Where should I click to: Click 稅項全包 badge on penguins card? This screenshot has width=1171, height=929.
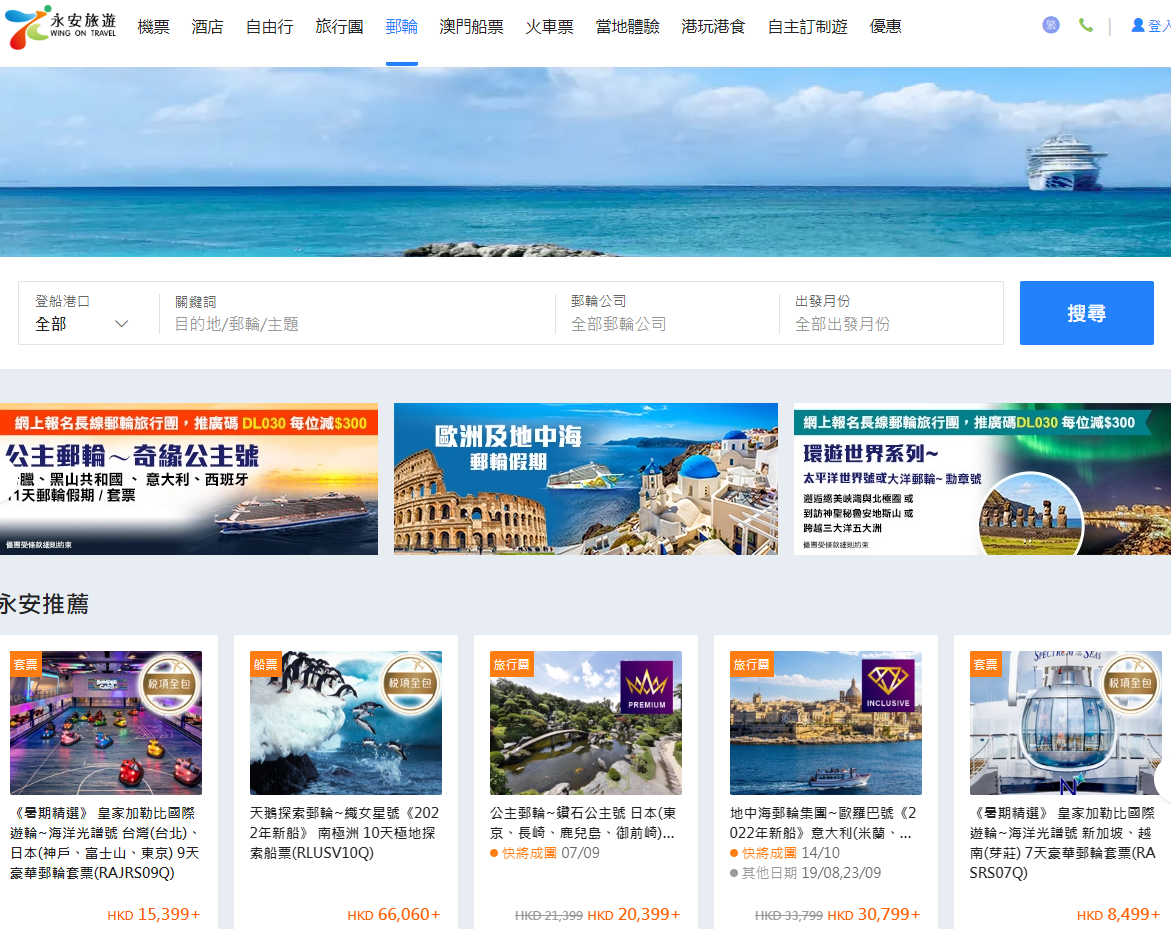pos(410,683)
